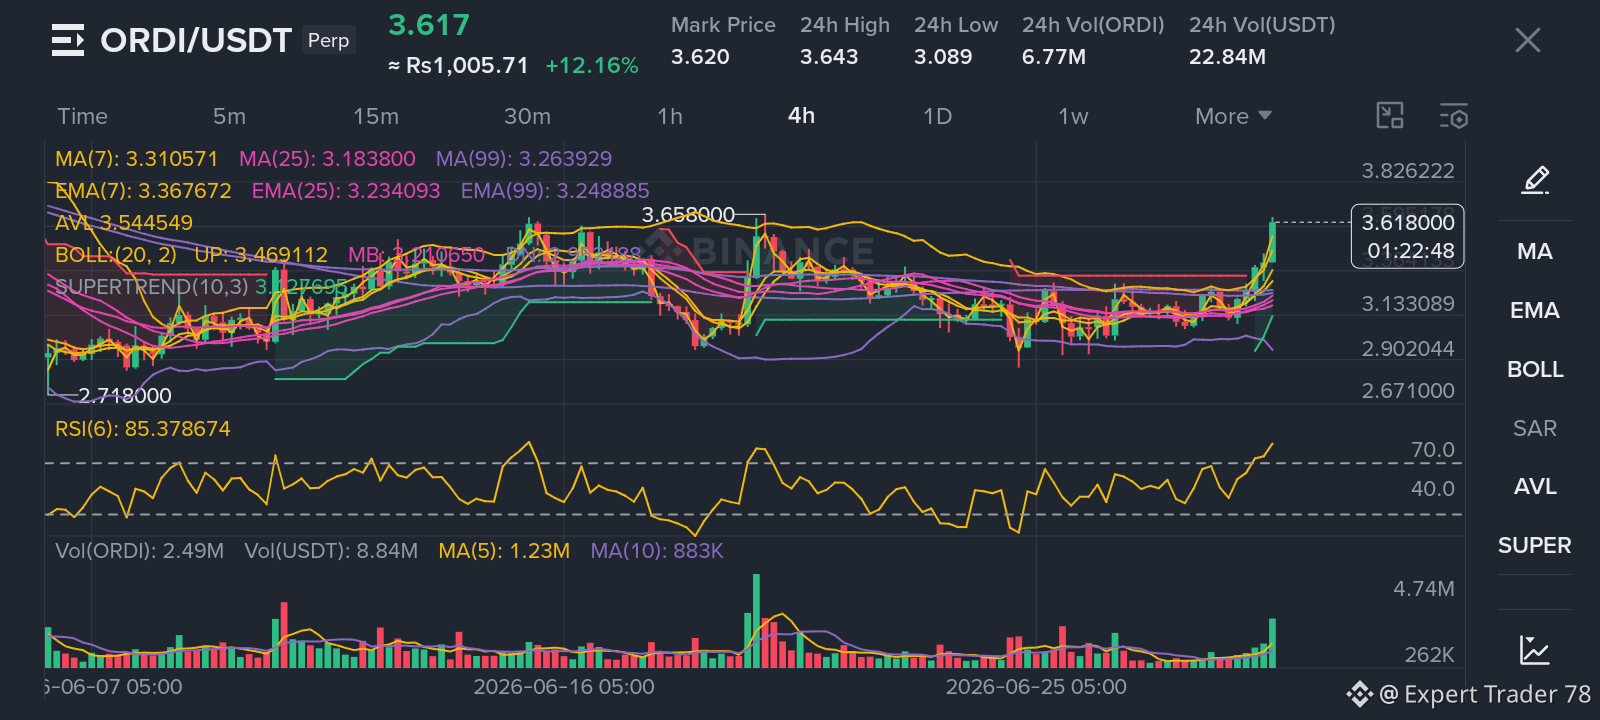
Task: Open the hamburger menu beside ORDI/USDT
Action: click(68, 41)
